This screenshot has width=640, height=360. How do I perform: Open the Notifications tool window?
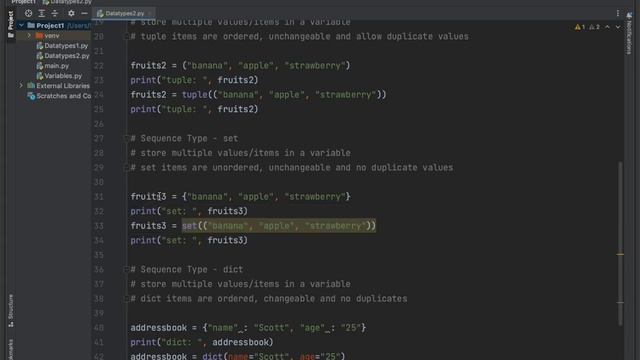pos(629,33)
